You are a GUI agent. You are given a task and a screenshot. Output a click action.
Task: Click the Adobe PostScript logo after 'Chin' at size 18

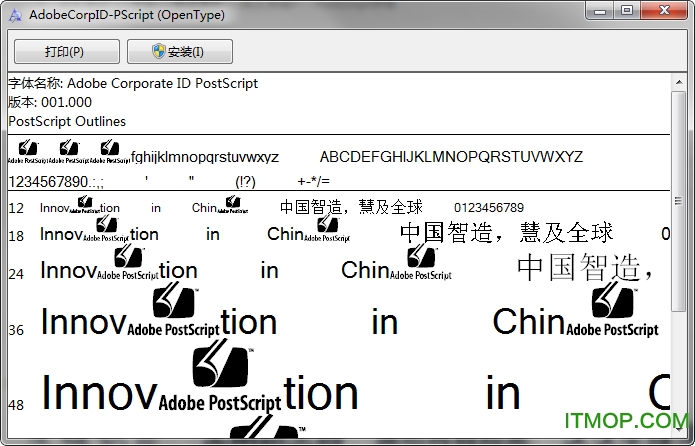327,228
